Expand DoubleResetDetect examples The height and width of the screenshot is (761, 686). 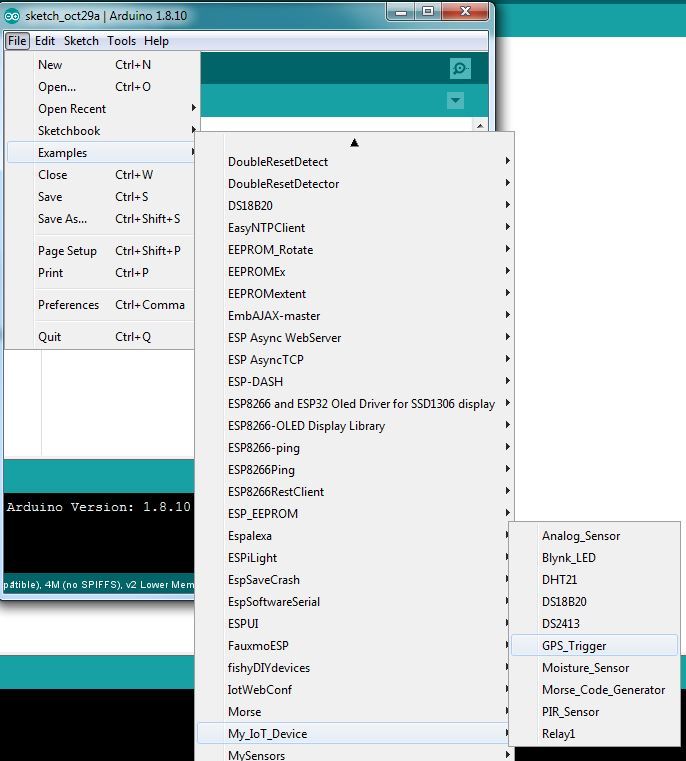click(354, 162)
